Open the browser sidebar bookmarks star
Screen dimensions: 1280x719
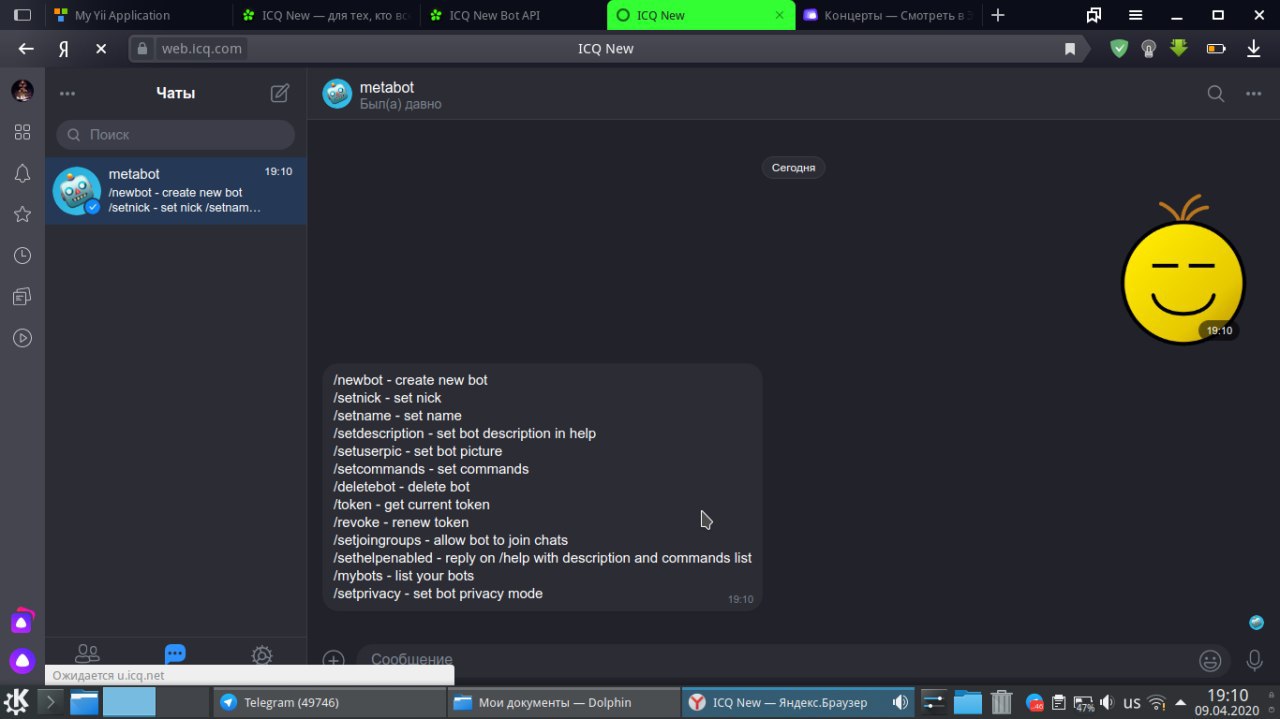point(22,214)
